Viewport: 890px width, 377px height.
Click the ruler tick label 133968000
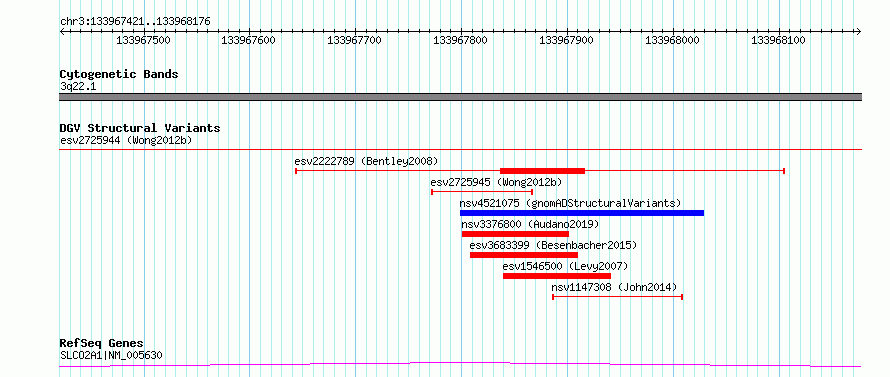673,41
